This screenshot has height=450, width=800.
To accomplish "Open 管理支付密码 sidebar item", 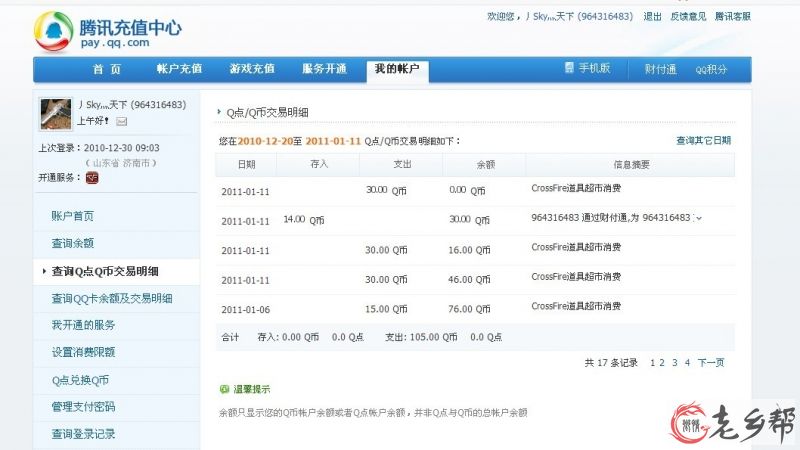I will pyautogui.click(x=83, y=407).
